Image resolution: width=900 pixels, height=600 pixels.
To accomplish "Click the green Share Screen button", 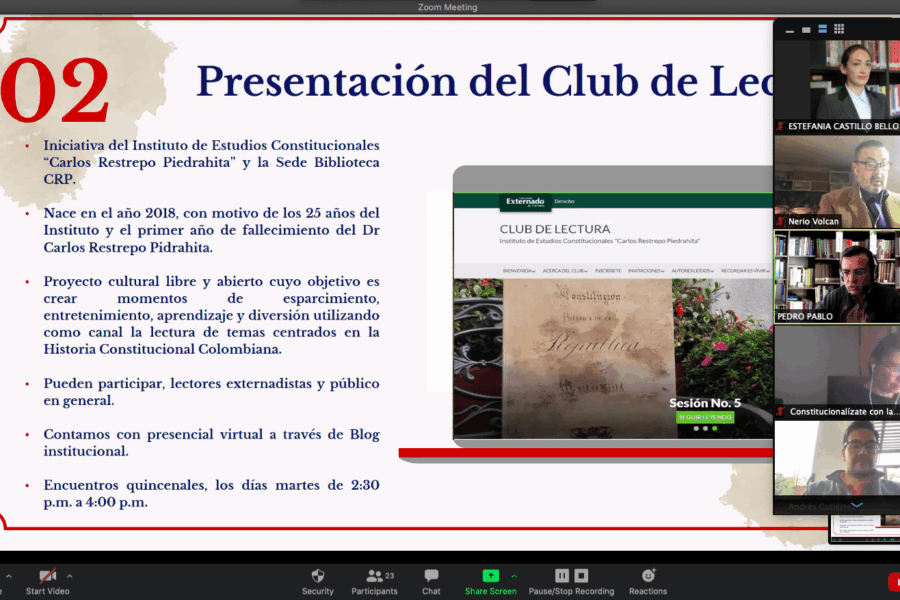I will click(x=490, y=580).
